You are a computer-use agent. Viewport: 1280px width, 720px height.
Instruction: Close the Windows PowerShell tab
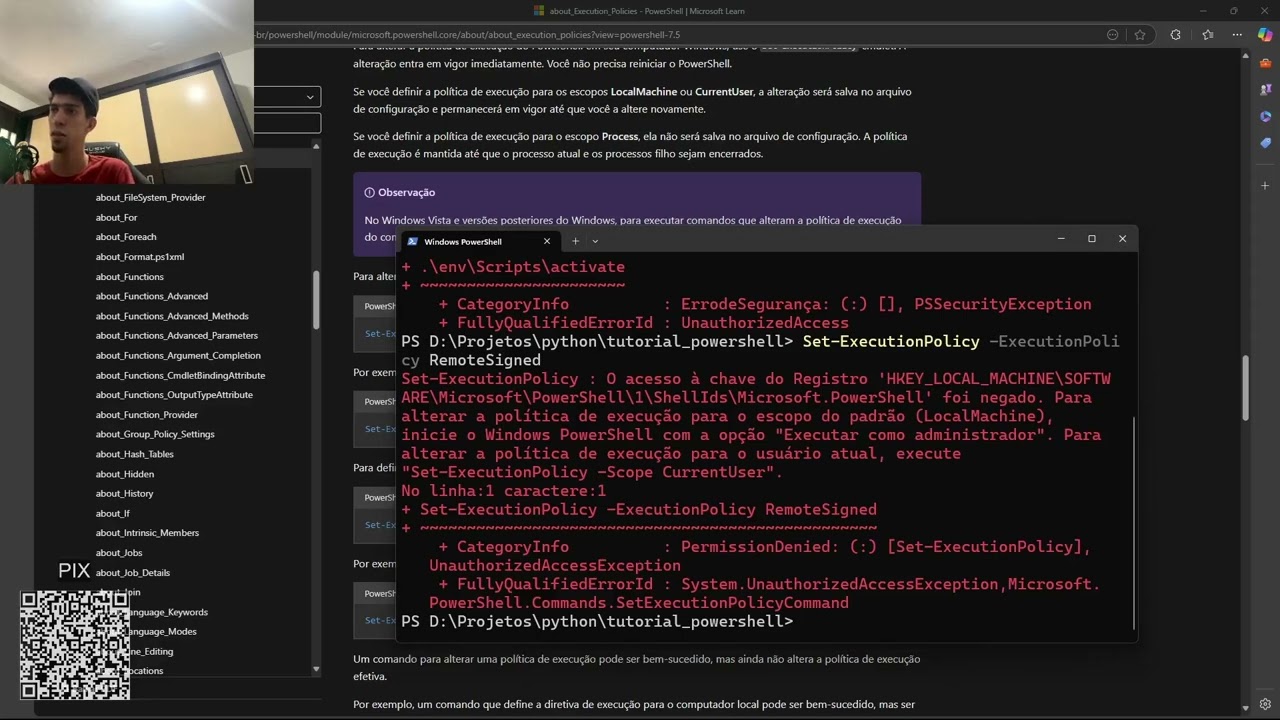[x=547, y=241]
